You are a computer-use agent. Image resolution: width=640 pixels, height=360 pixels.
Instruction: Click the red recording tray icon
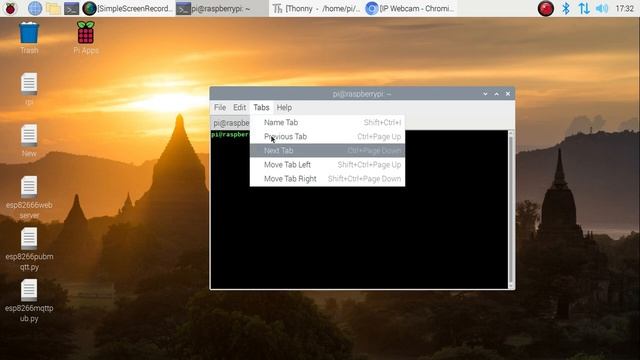[546, 8]
